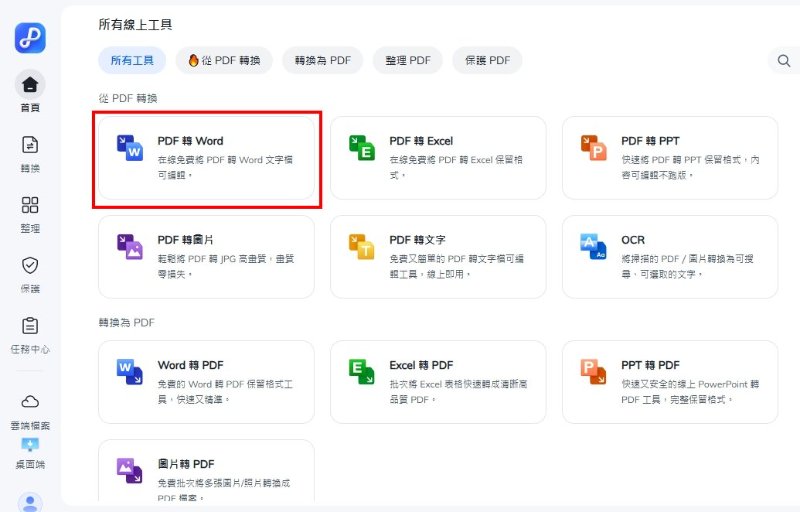The width and height of the screenshot is (800, 512).
Task: Click the search magnifier icon
Action: click(784, 61)
